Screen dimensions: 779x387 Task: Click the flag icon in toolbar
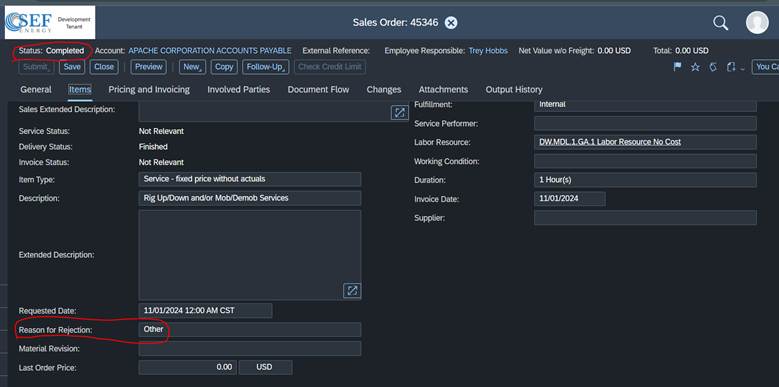677,67
